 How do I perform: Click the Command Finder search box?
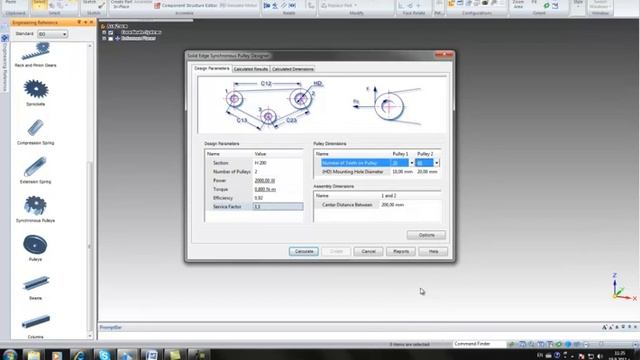(x=479, y=344)
